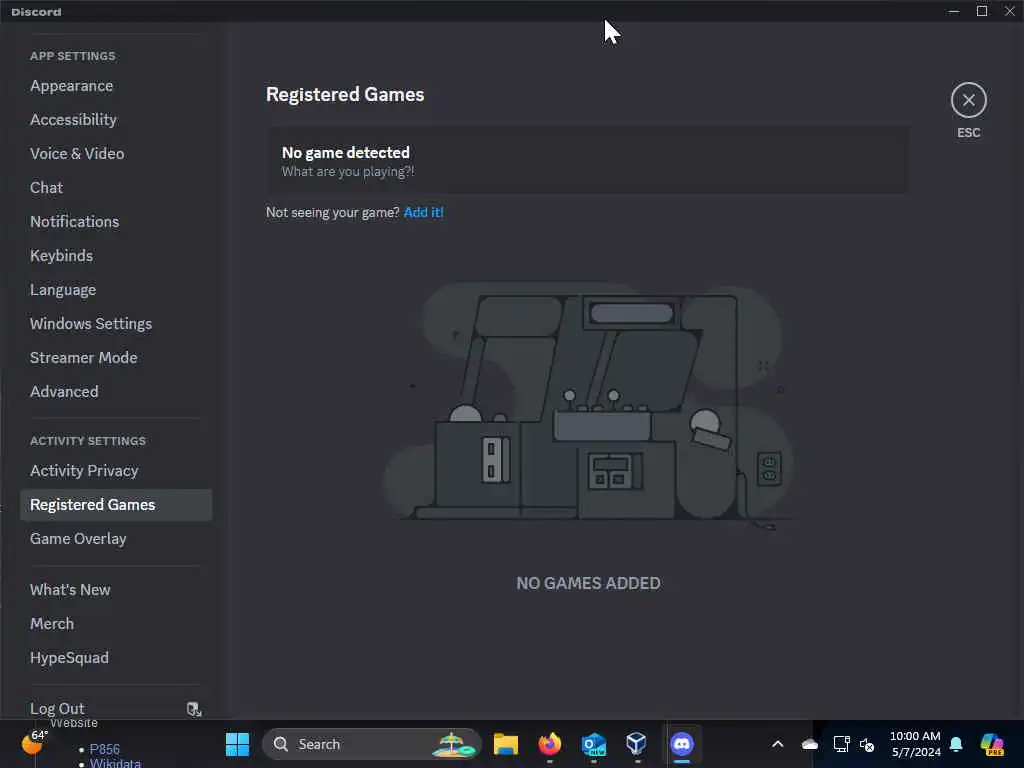1024x768 pixels.
Task: Select Registered Games sidebar item
Action: coord(116,505)
